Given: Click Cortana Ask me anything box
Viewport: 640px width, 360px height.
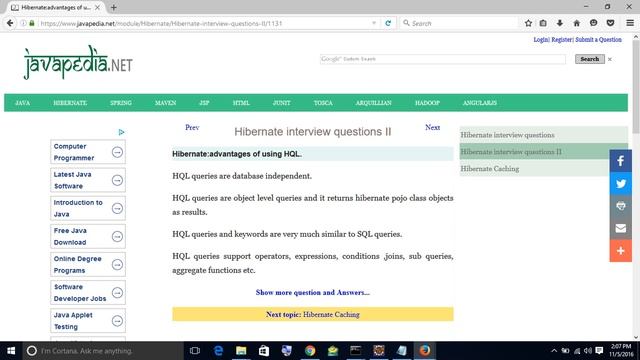Looking at the screenshot, I should tap(103, 351).
